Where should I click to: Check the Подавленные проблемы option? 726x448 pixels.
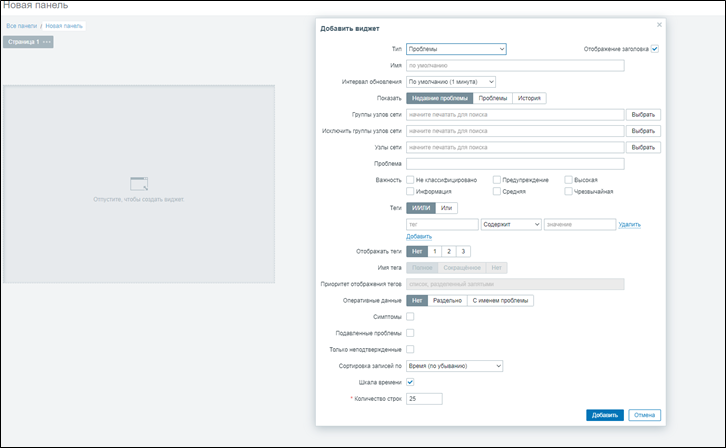point(410,332)
